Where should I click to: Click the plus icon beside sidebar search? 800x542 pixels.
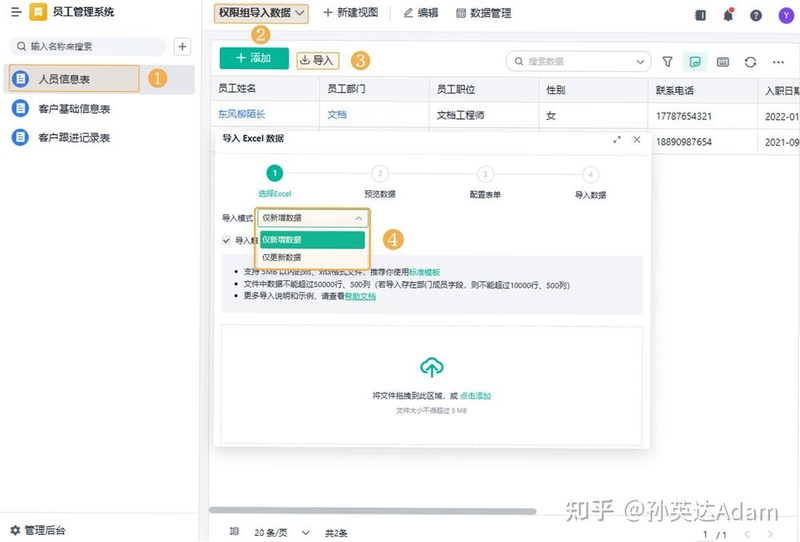[182, 46]
